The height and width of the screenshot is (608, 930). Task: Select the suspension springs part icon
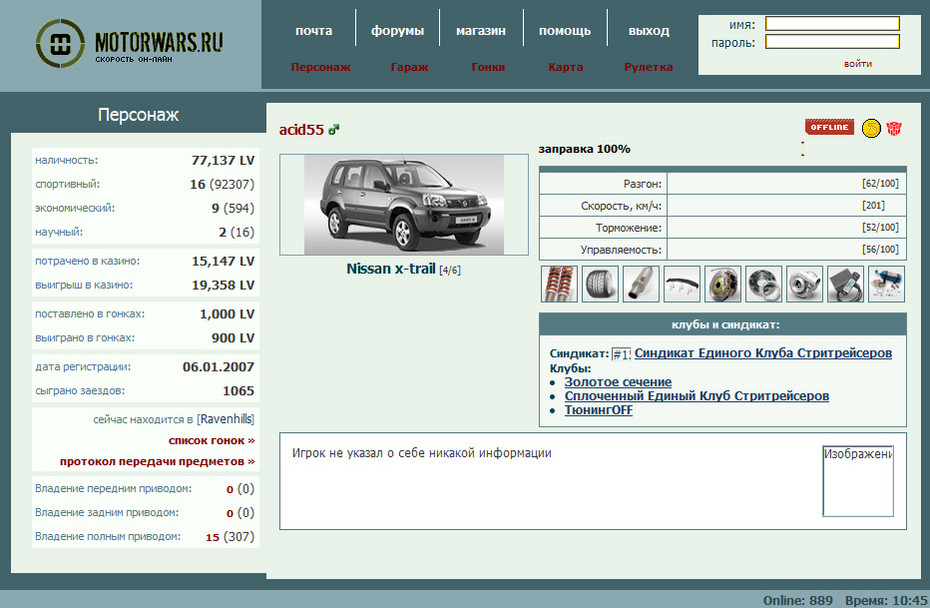click(559, 284)
